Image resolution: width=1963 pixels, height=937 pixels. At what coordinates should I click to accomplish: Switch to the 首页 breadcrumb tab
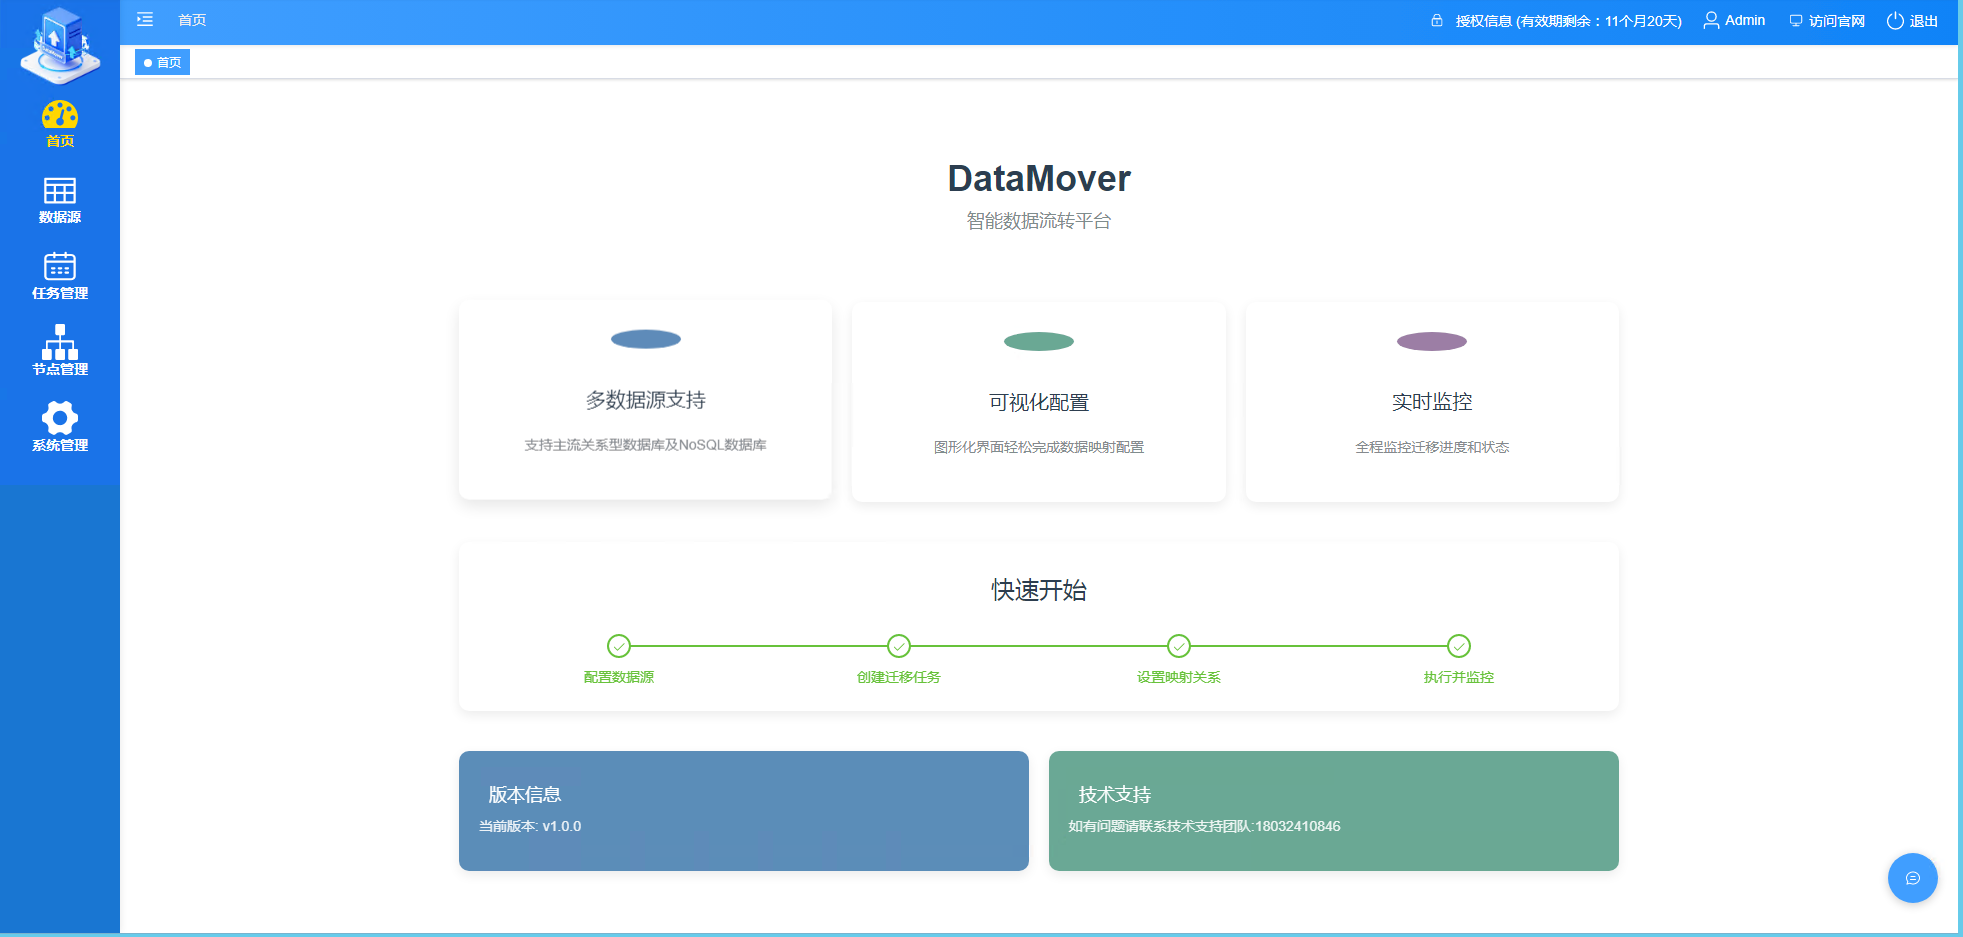[162, 61]
